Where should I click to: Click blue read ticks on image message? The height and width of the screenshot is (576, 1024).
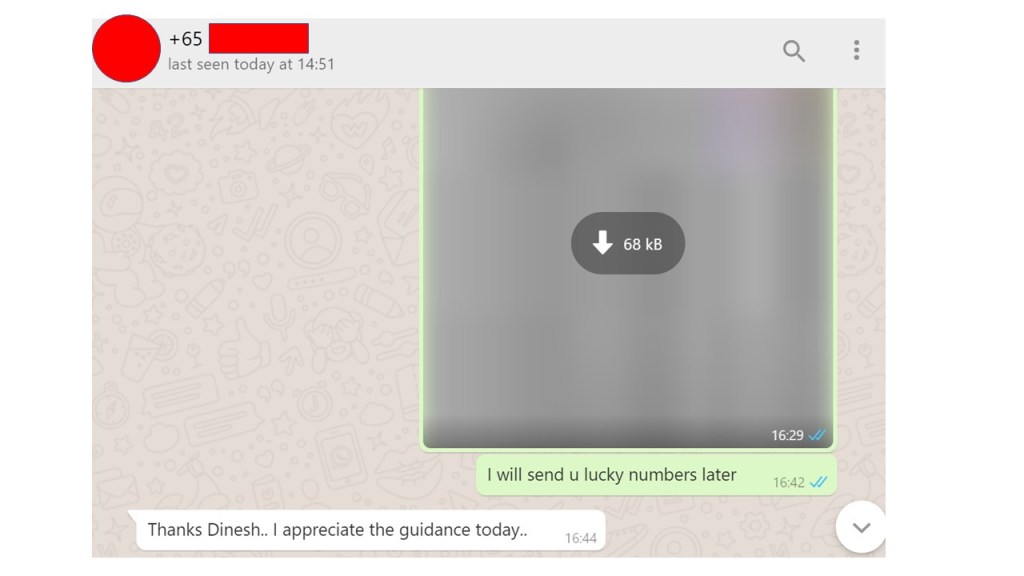coord(817,435)
